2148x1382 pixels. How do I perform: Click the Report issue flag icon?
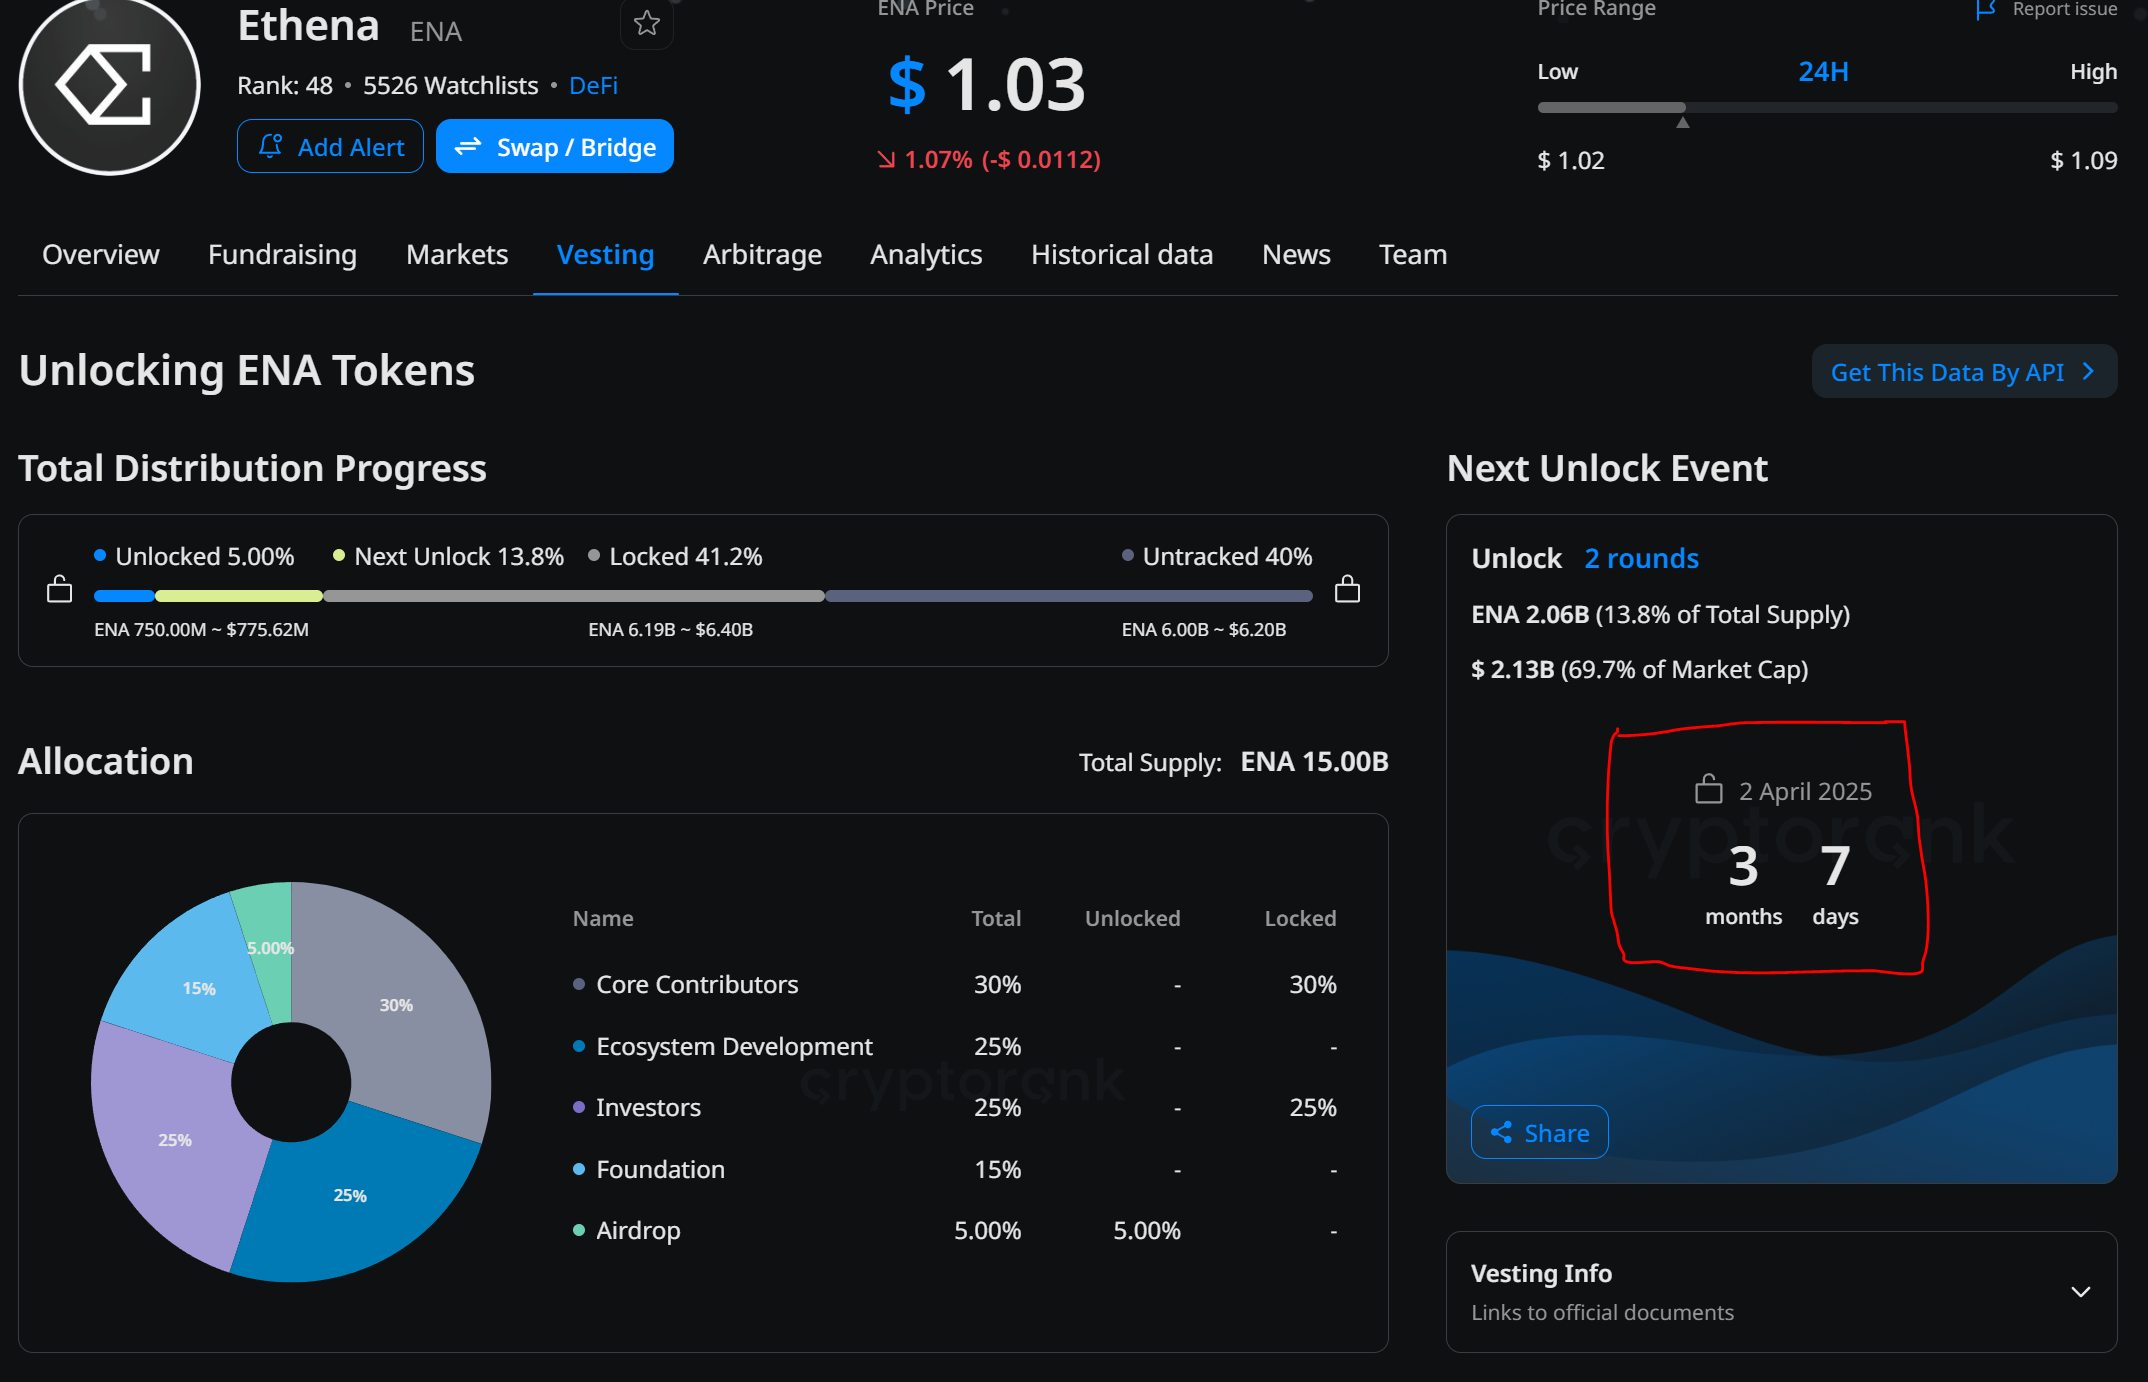point(1986,10)
